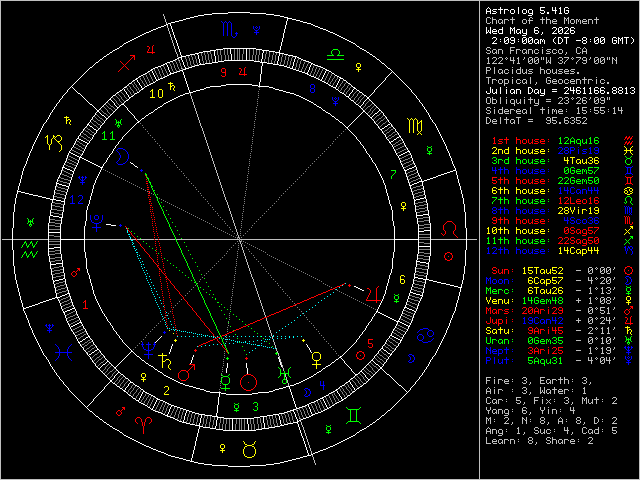The height and width of the screenshot is (480, 640).
Task: Click the 'Fire: 3, Earth: 3,' line
Action: 539,381
